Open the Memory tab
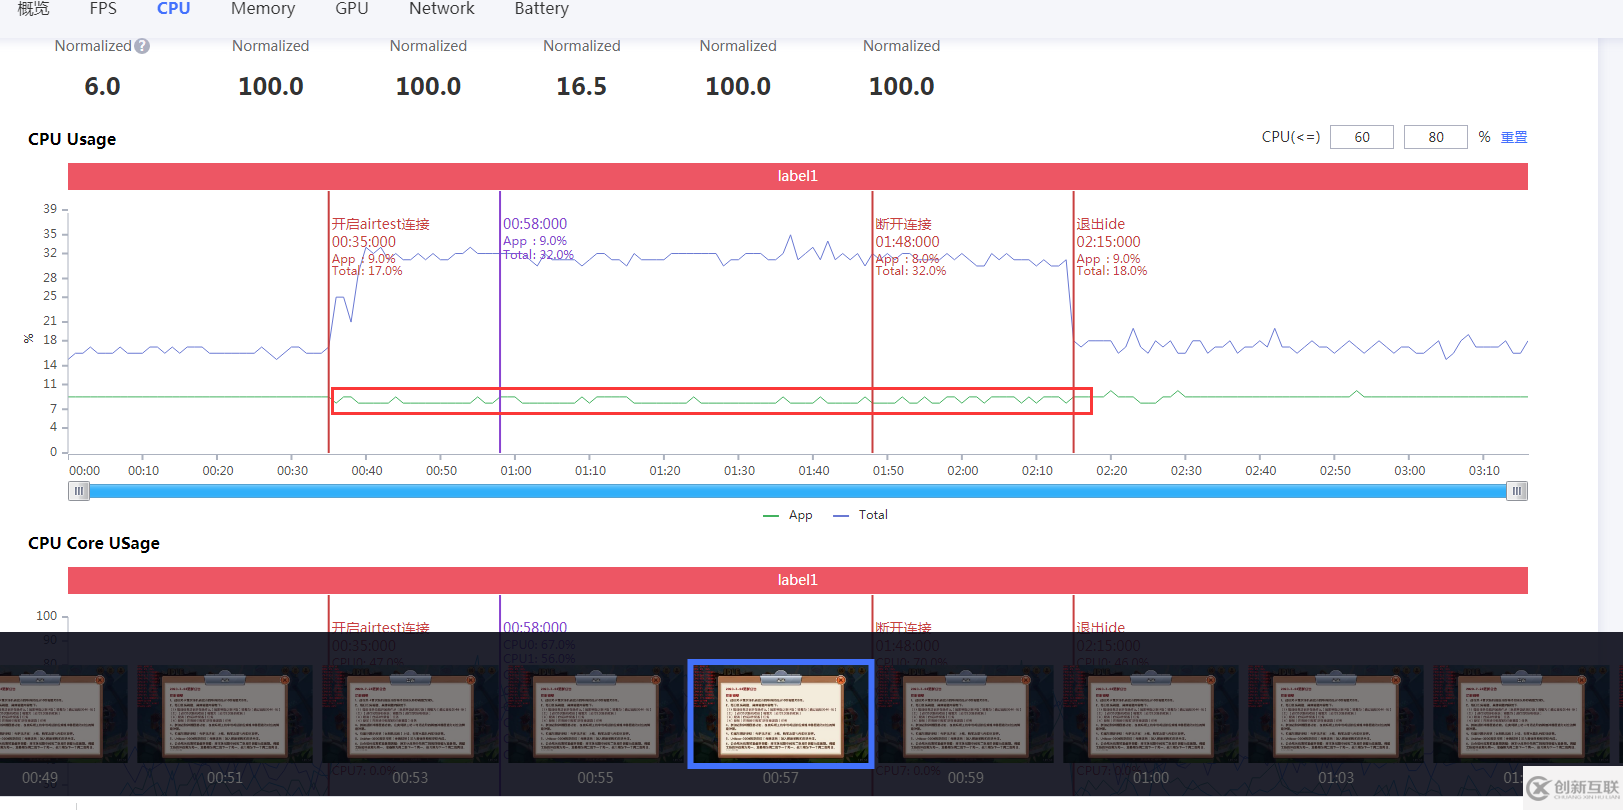The width and height of the screenshot is (1623, 810). point(263,8)
